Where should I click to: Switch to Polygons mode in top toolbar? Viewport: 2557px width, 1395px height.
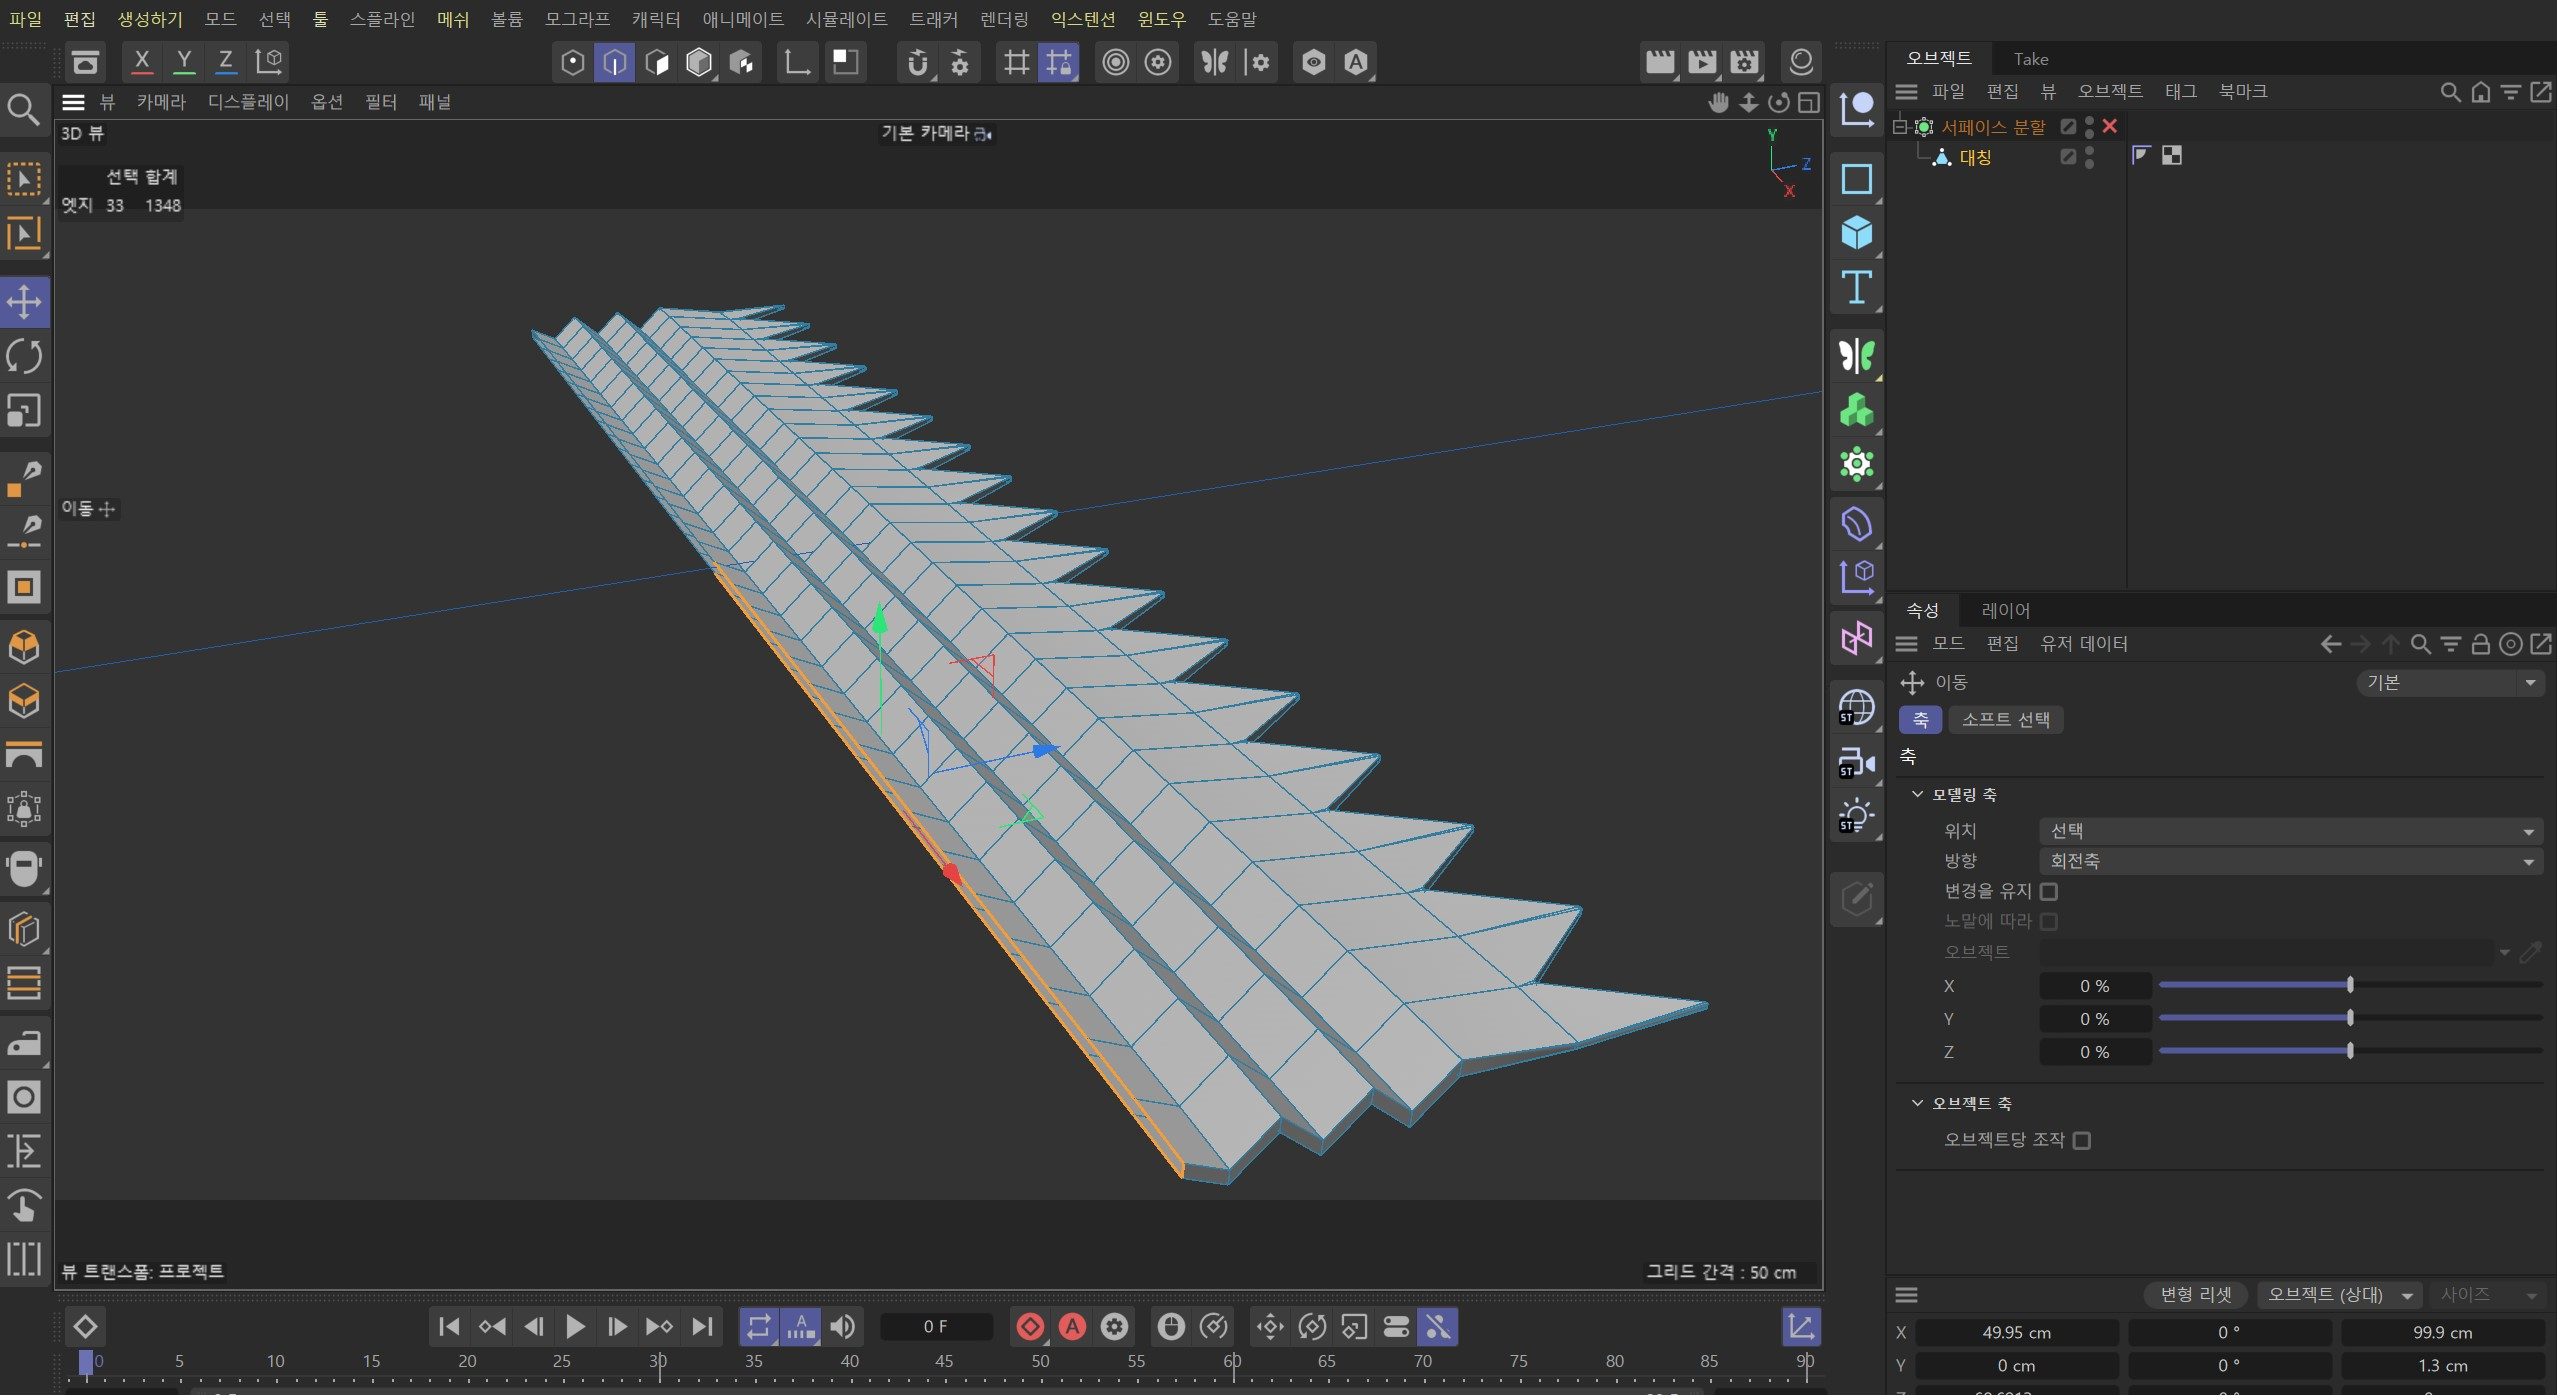[x=657, y=63]
